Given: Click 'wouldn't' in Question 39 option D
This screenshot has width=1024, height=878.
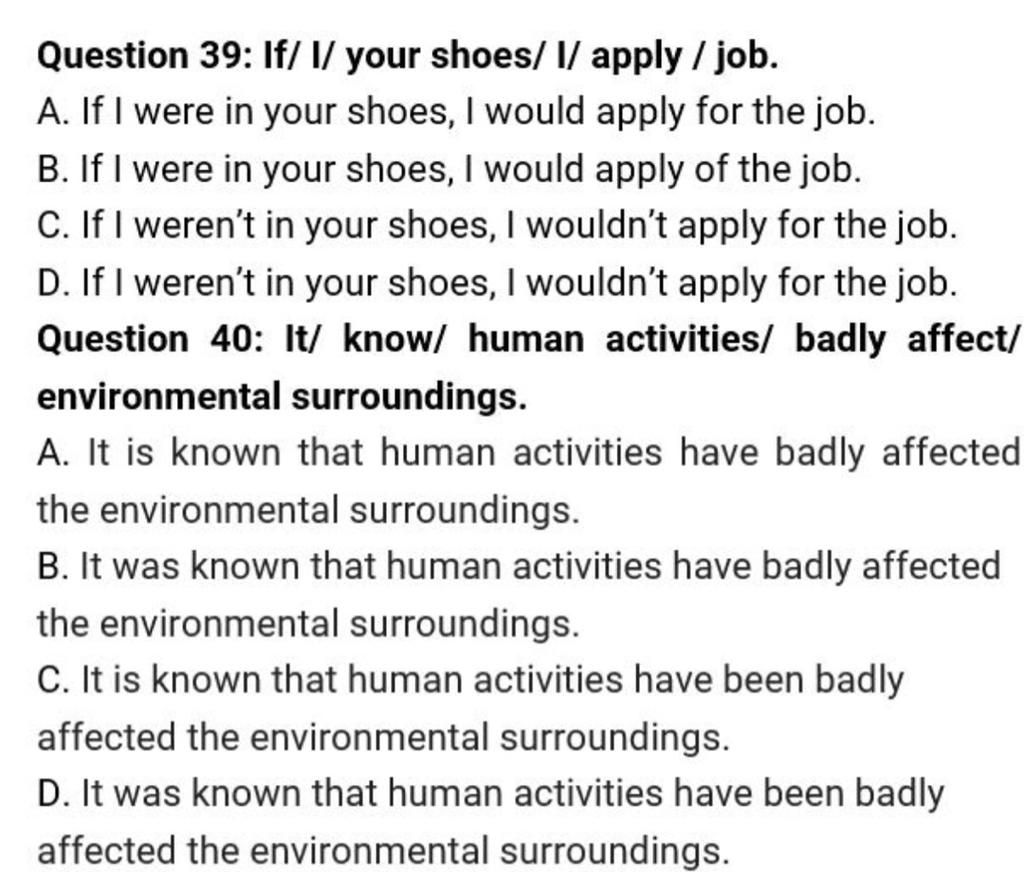Looking at the screenshot, I should pos(598,284).
